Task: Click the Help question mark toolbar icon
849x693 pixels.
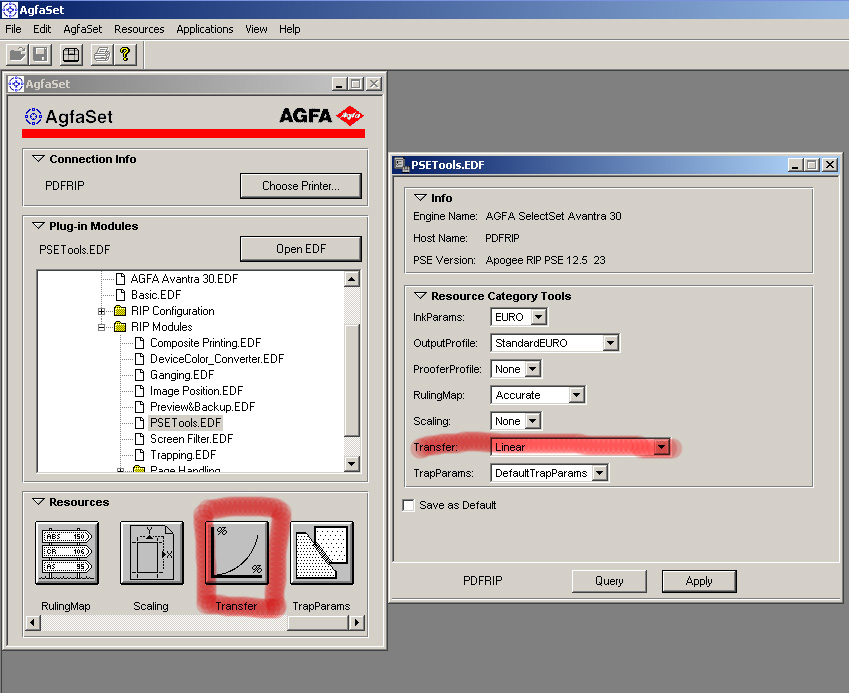Action: 125,55
